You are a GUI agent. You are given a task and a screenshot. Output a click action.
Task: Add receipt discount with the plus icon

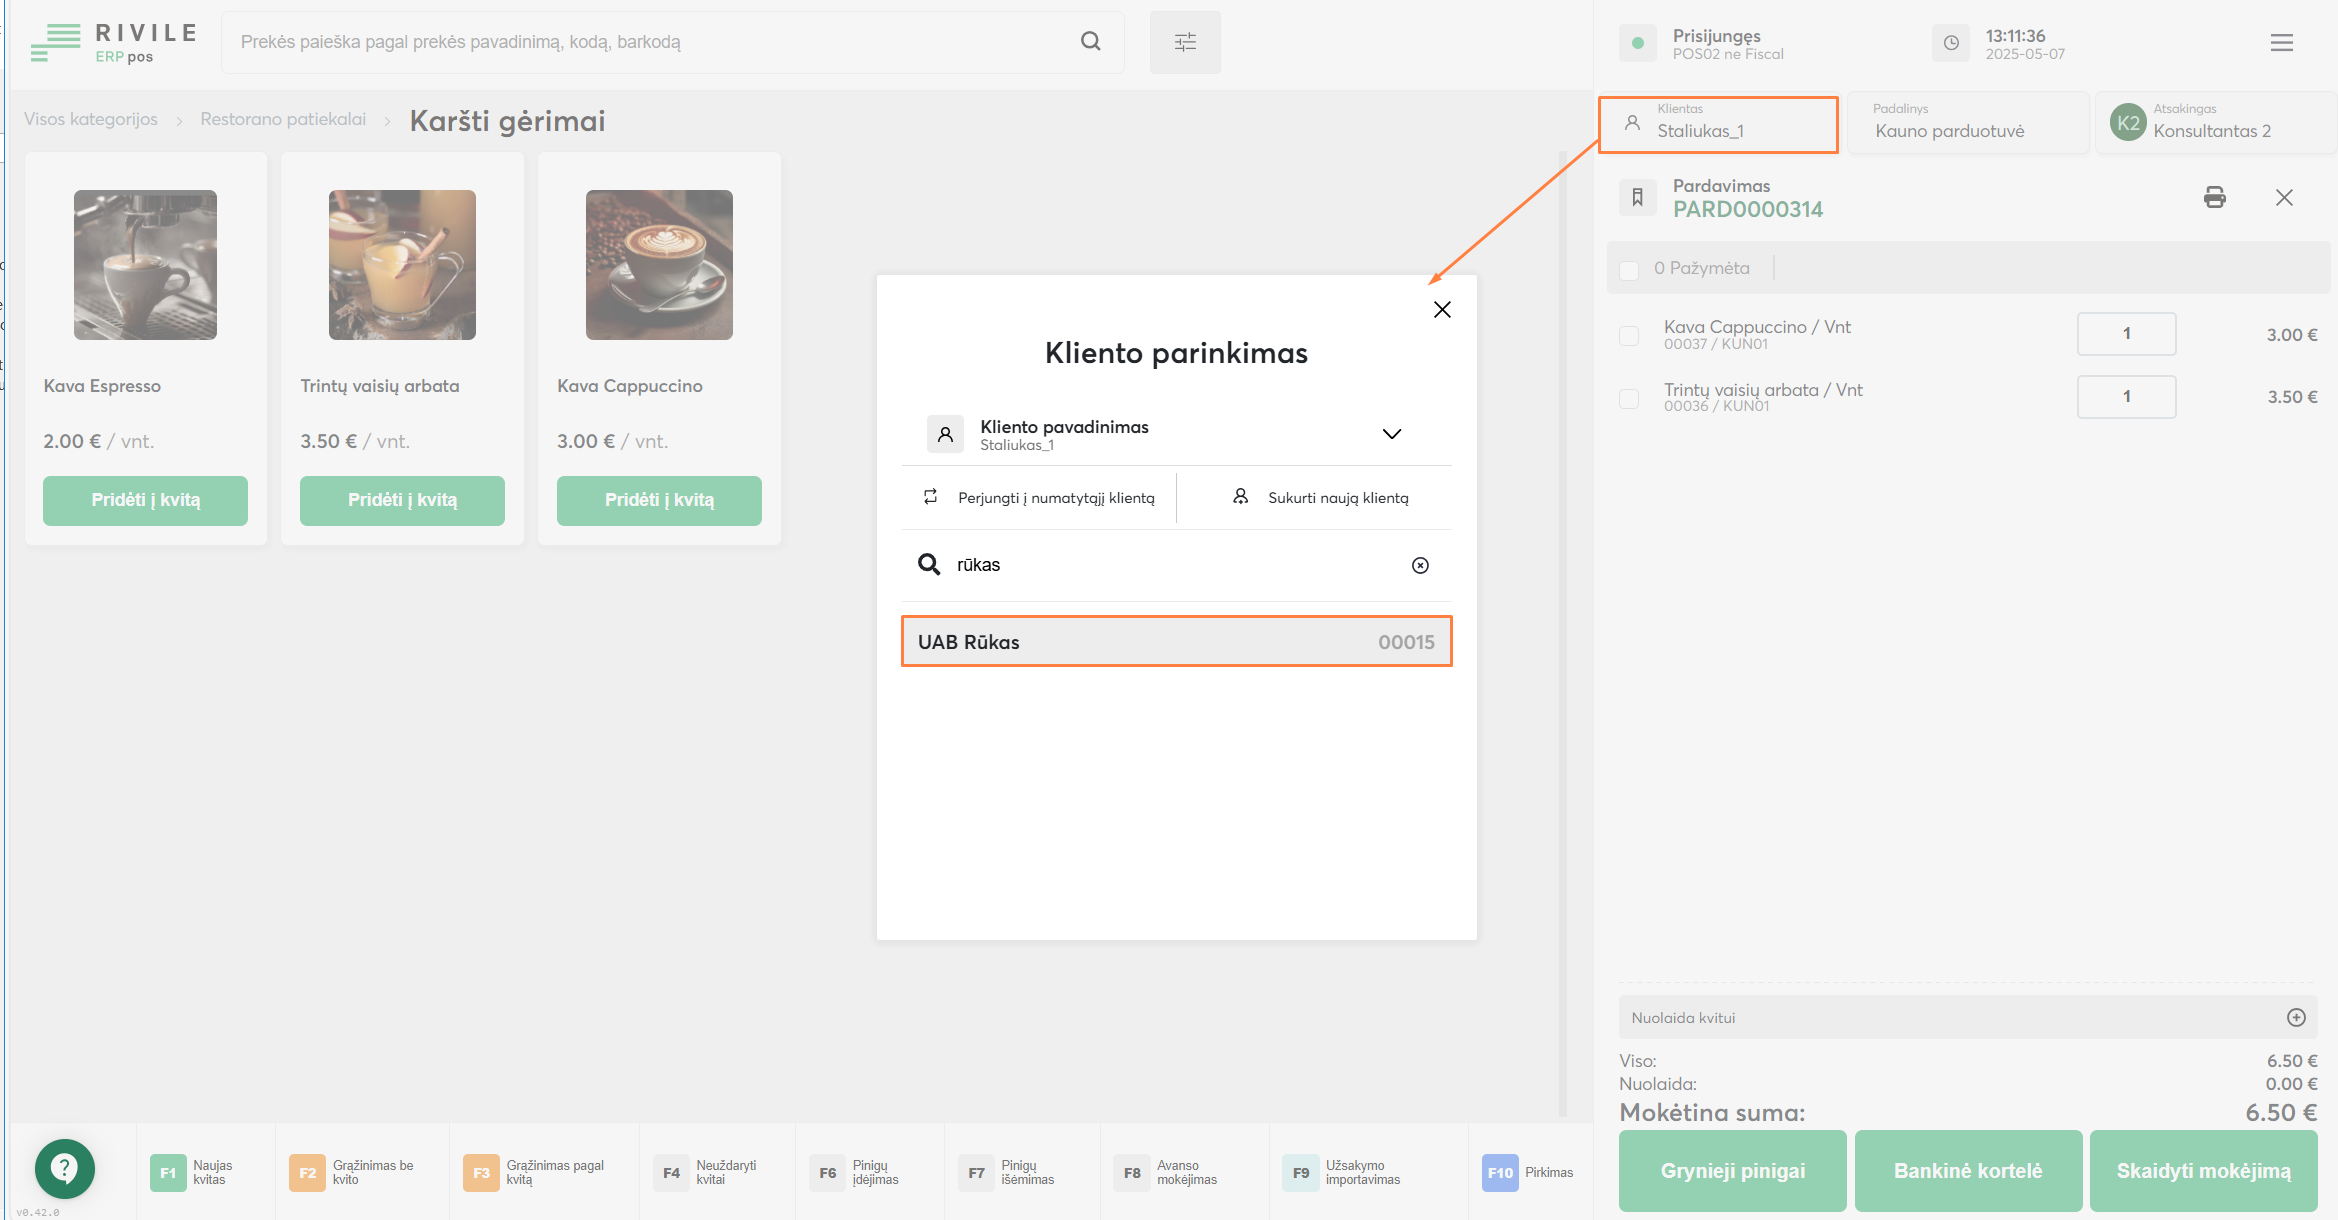2296,1017
